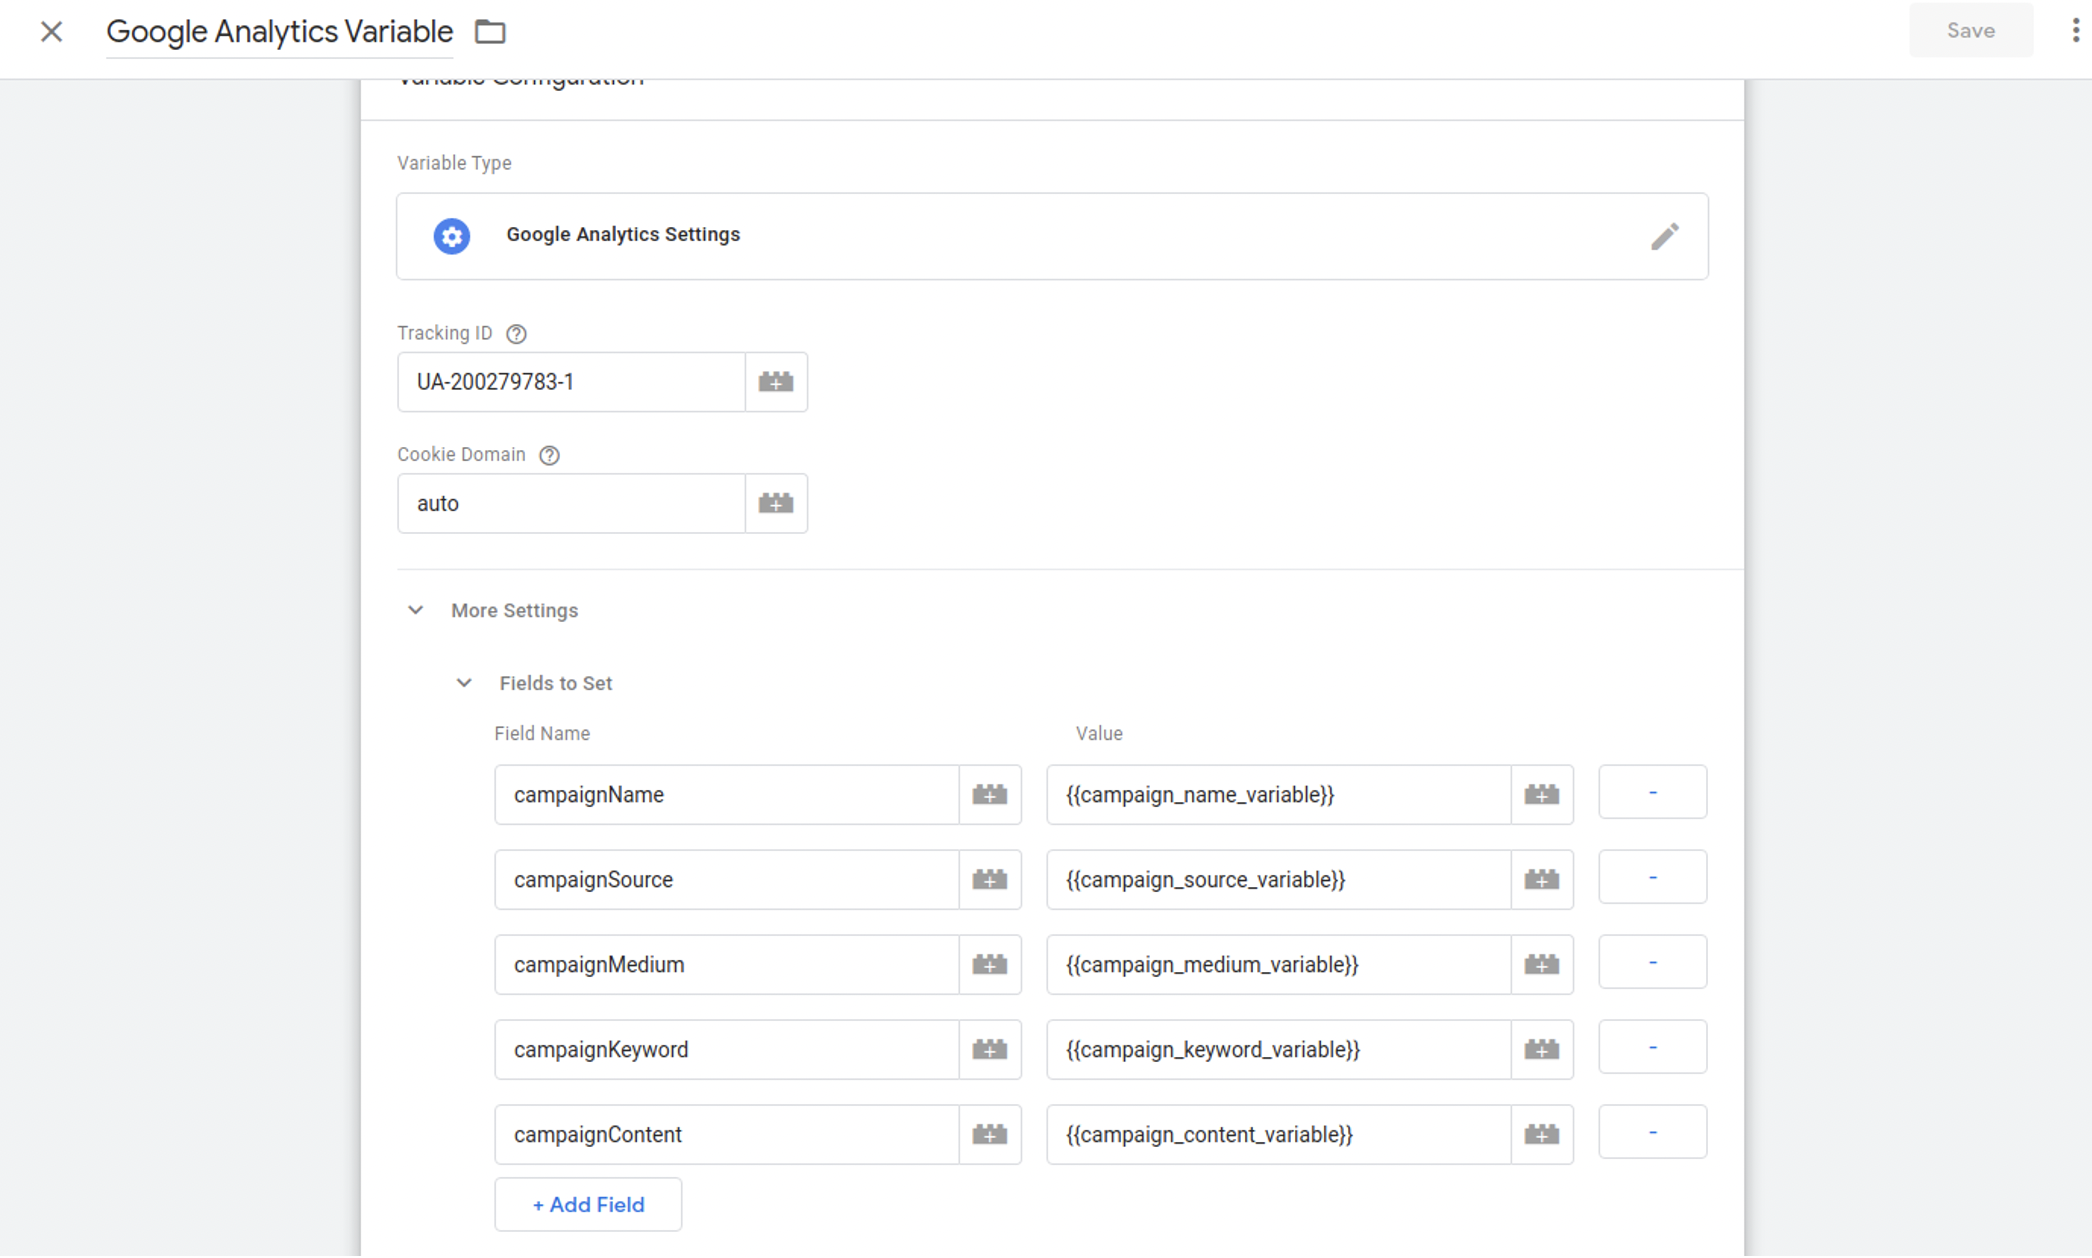Click Tracking ID help question mark
Screen dimensions: 2092x1258
pos(516,334)
